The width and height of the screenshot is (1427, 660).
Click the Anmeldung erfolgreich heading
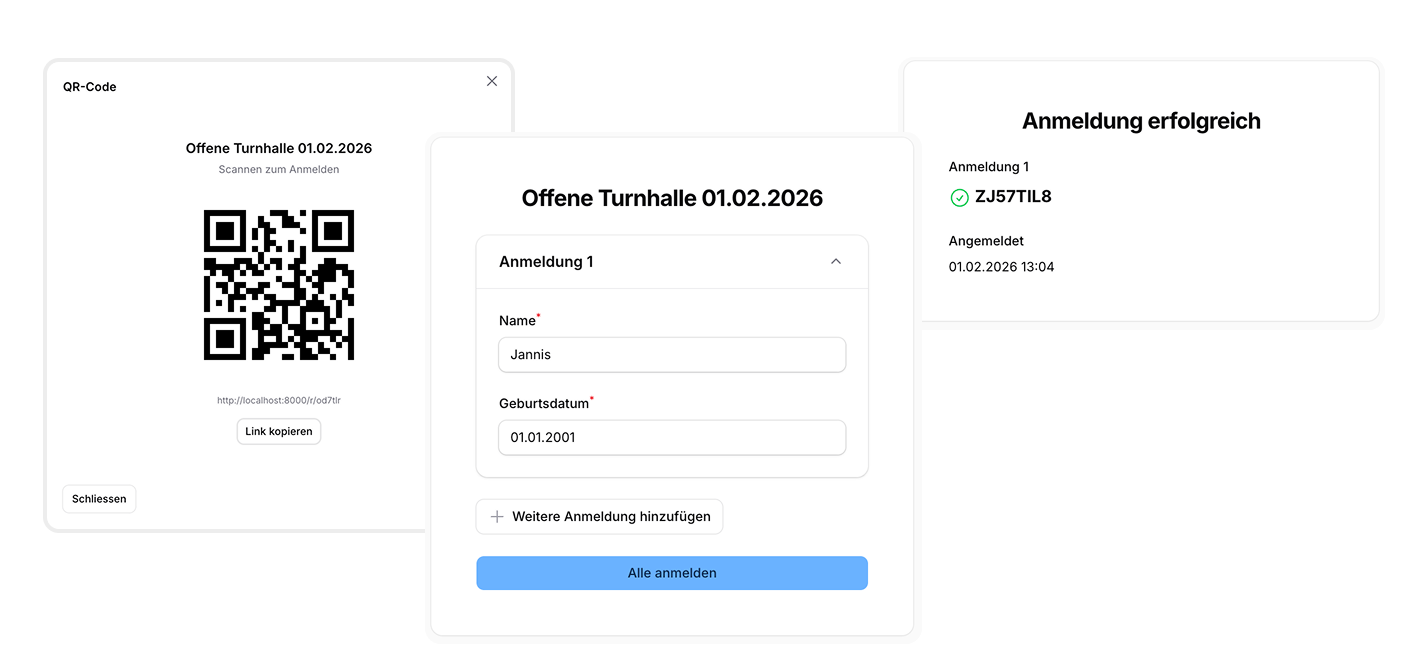point(1141,119)
